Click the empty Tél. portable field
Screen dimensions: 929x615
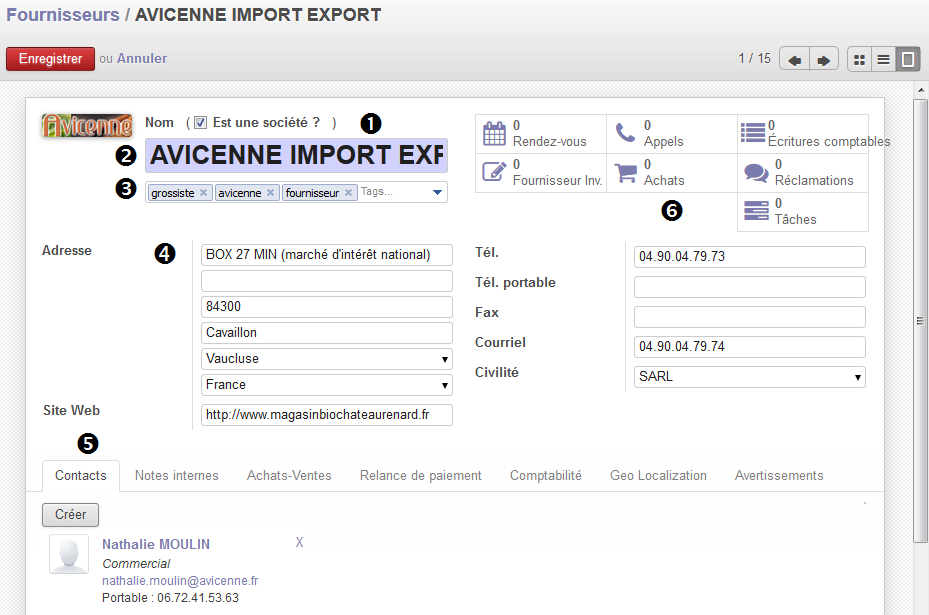(x=749, y=287)
